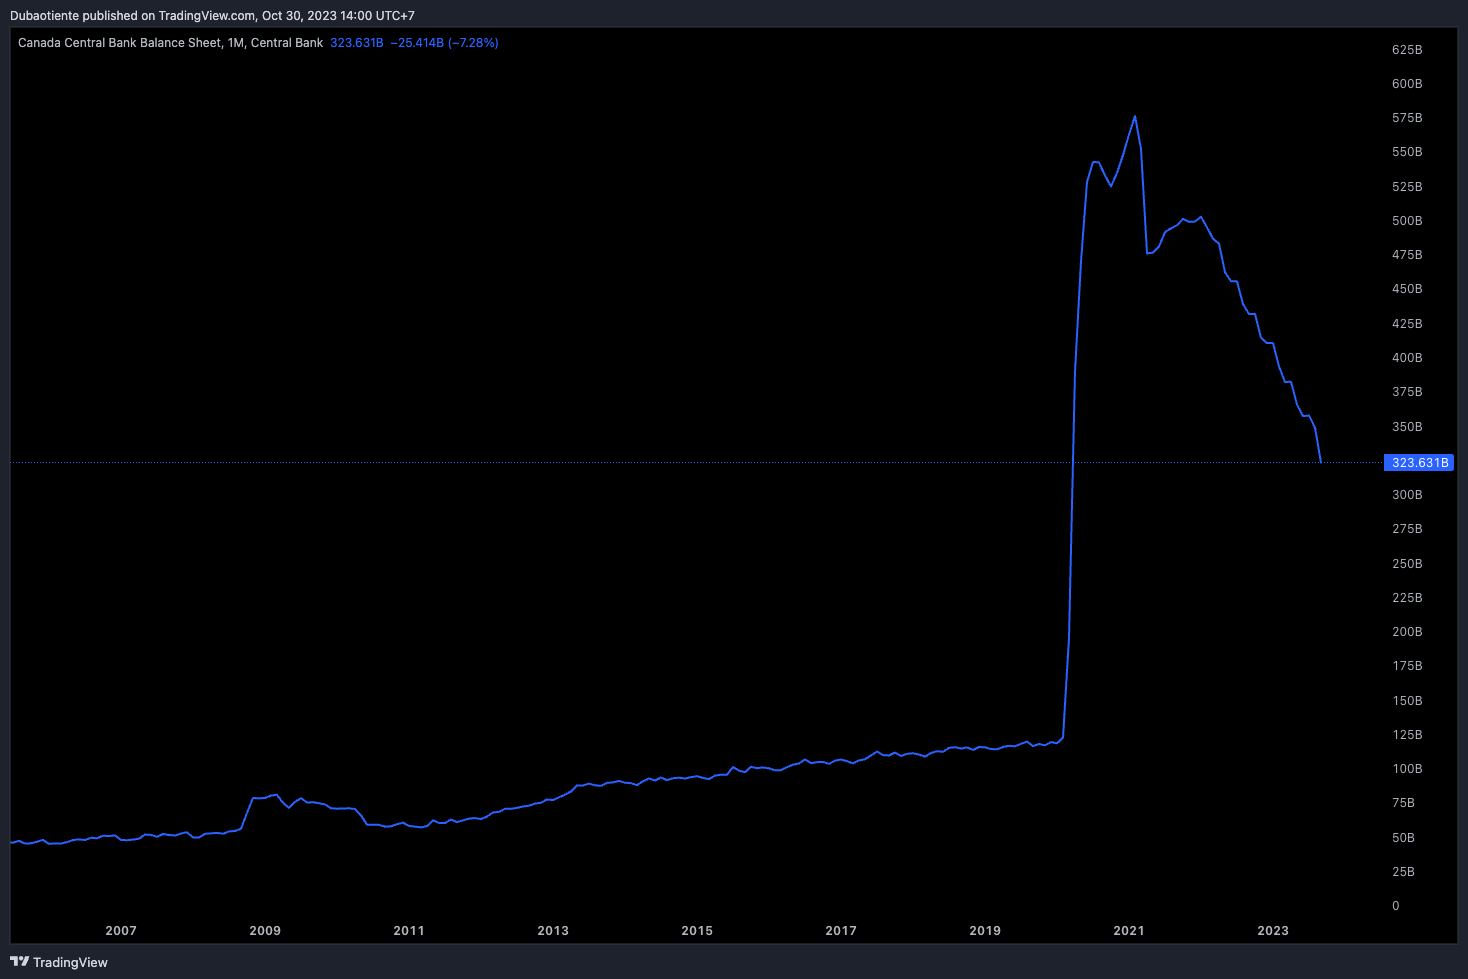Click the 350B price axis label
Image resolution: width=1468 pixels, height=979 pixels.
tap(1407, 427)
